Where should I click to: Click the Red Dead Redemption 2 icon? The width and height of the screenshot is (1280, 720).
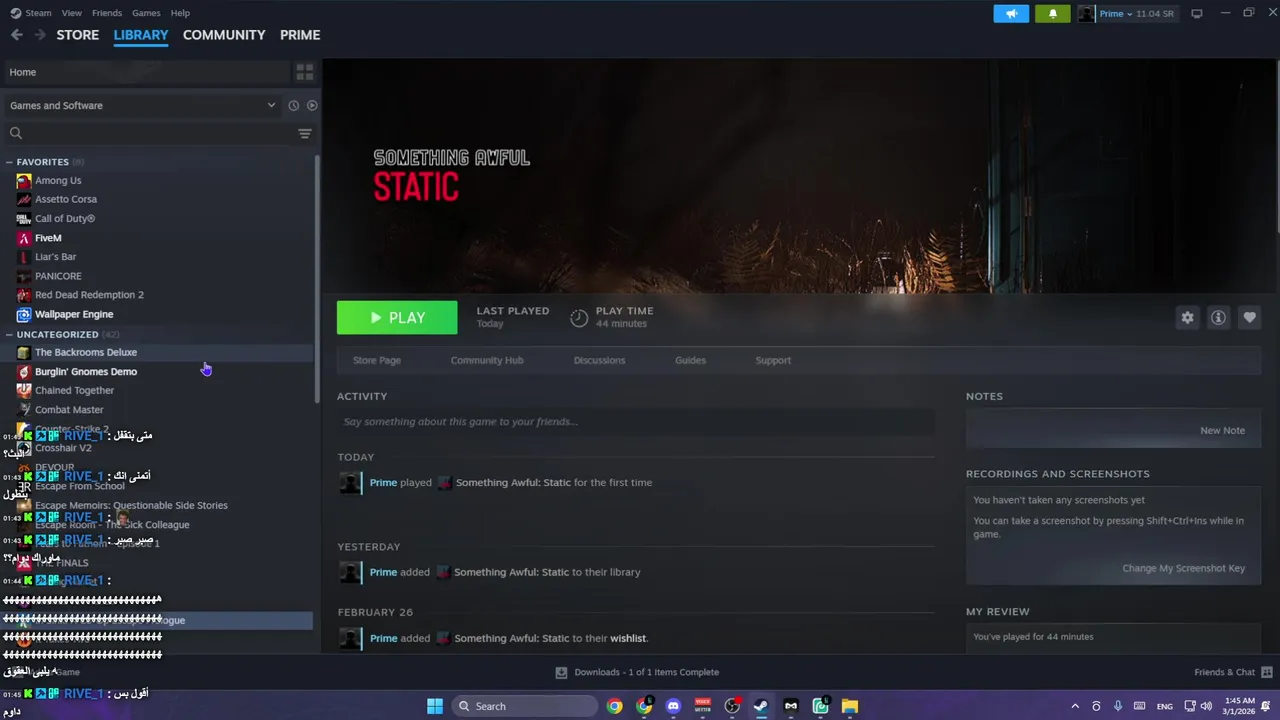pyautogui.click(x=24, y=295)
